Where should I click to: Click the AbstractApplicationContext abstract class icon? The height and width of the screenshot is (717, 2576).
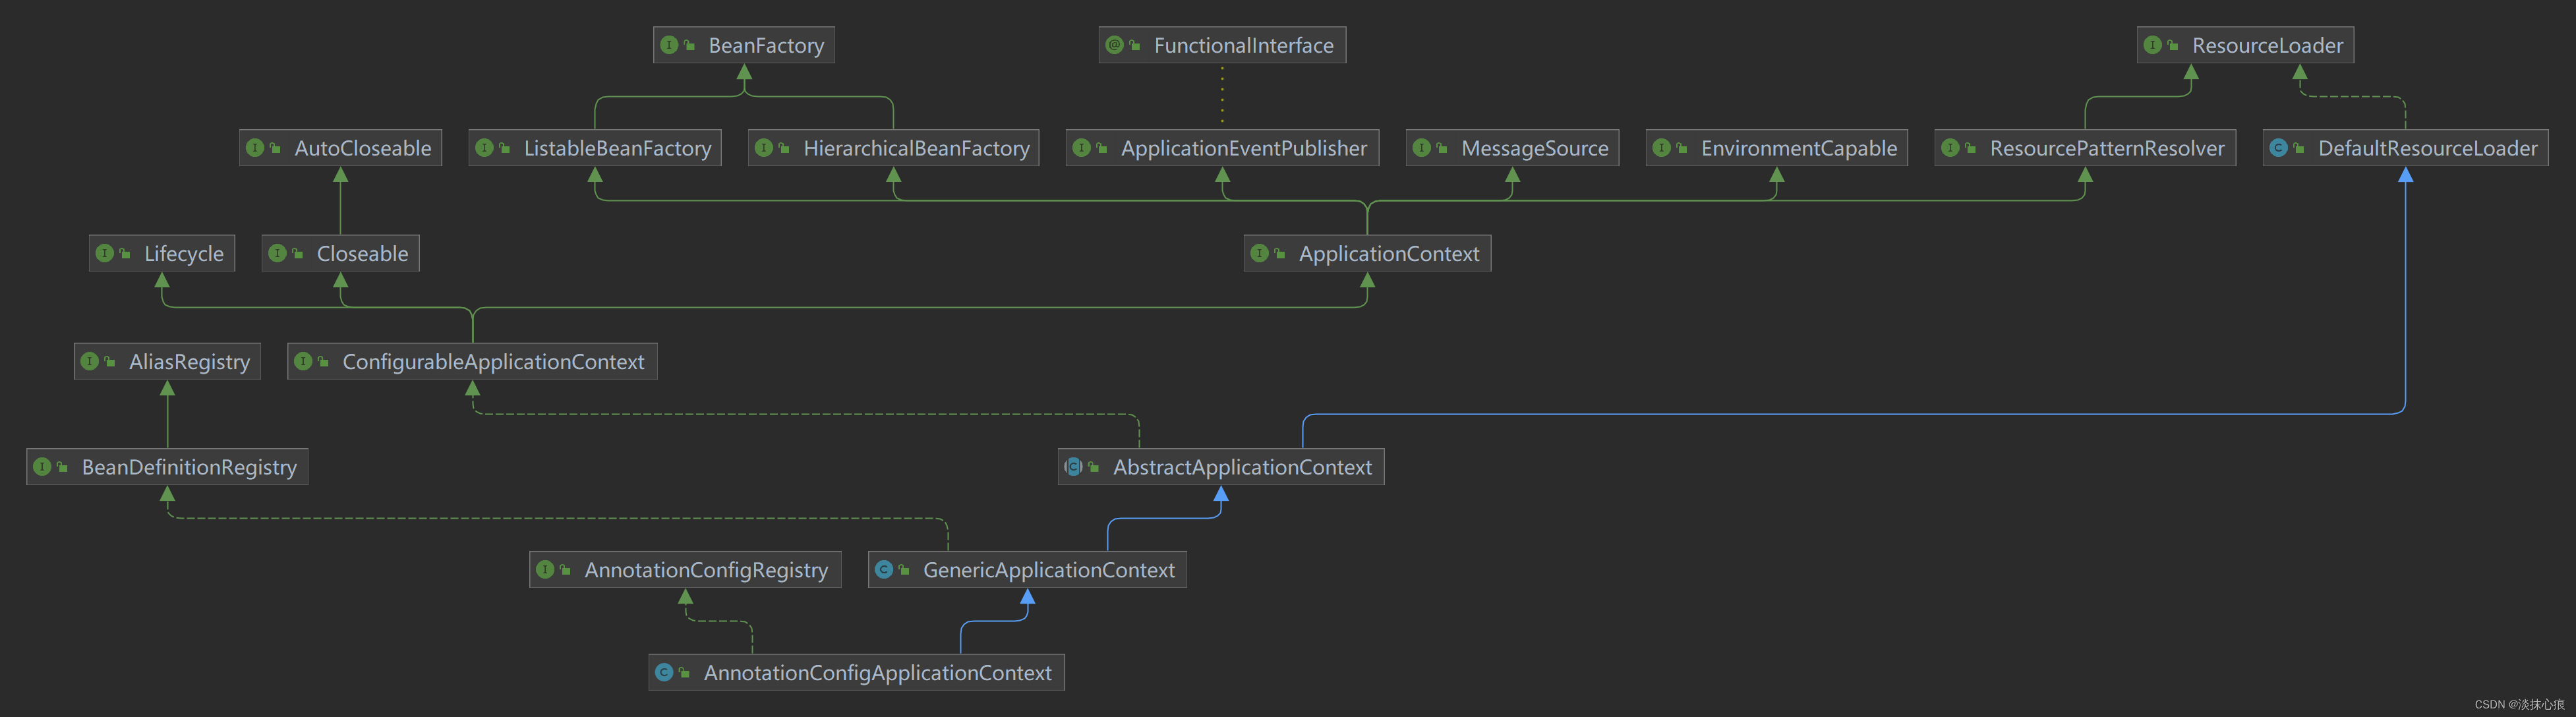1073,466
